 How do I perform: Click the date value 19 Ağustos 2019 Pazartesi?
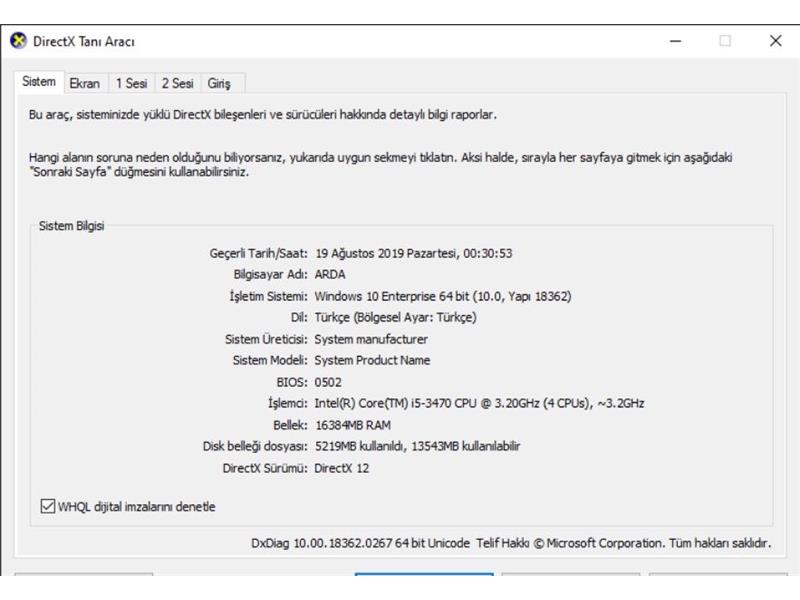[386, 253]
